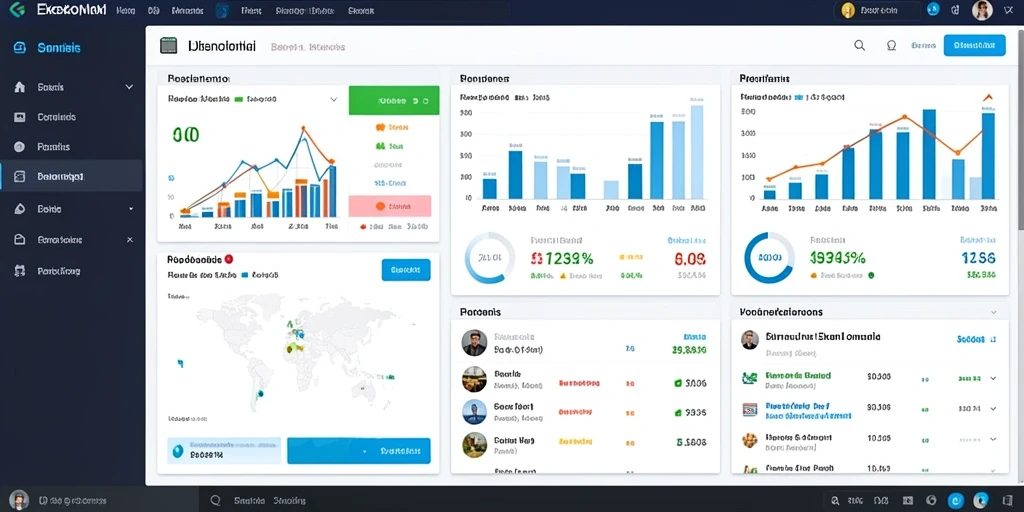Collapse the orange up chevron in right chart card
1024x512 pixels.
click(987, 97)
